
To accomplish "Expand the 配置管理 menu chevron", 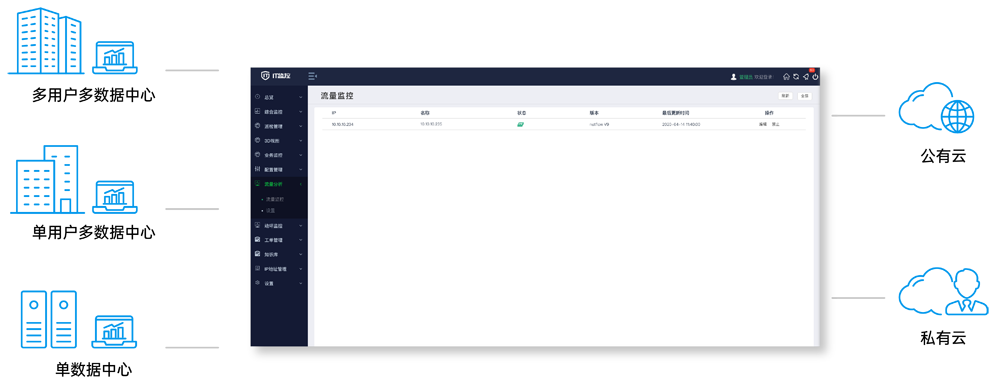I will tap(300, 170).
